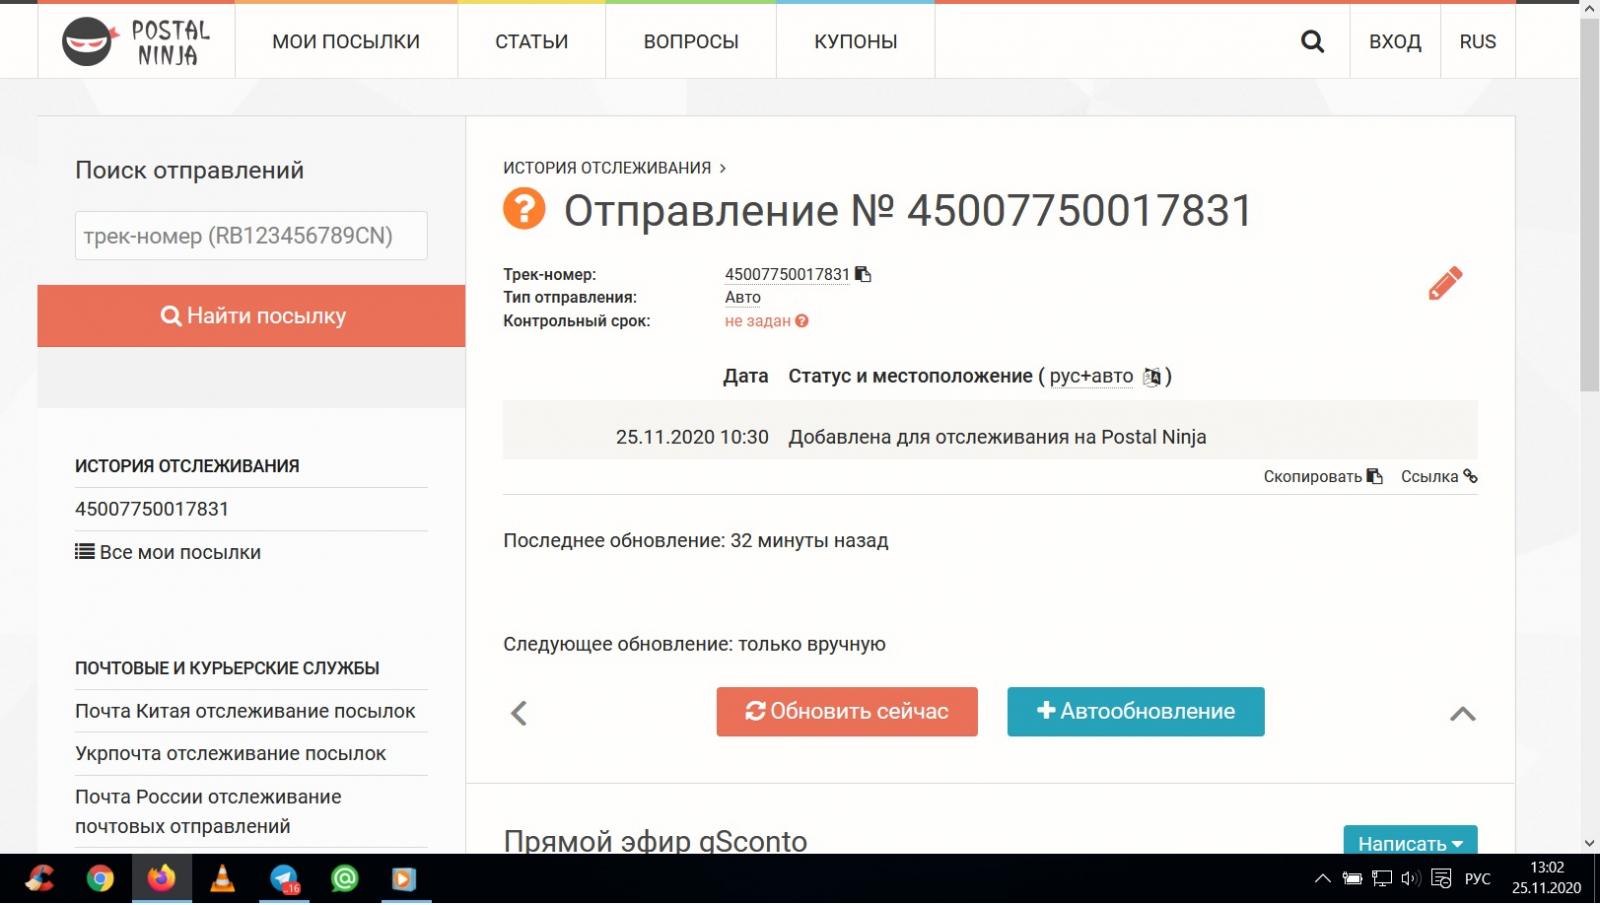Open the site search magnifier icon

coord(1312,41)
